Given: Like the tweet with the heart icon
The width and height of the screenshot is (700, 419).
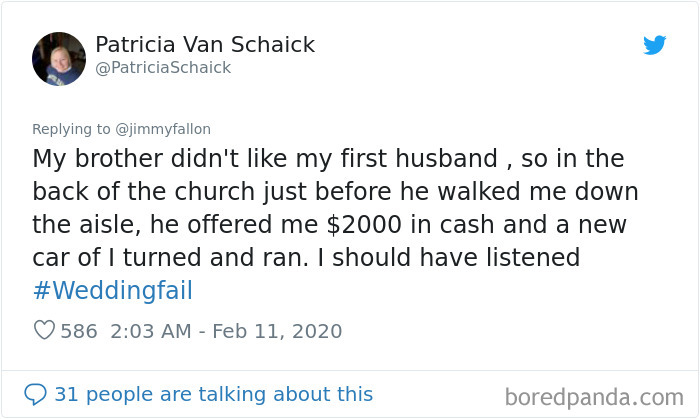Looking at the screenshot, I should coord(44,330).
